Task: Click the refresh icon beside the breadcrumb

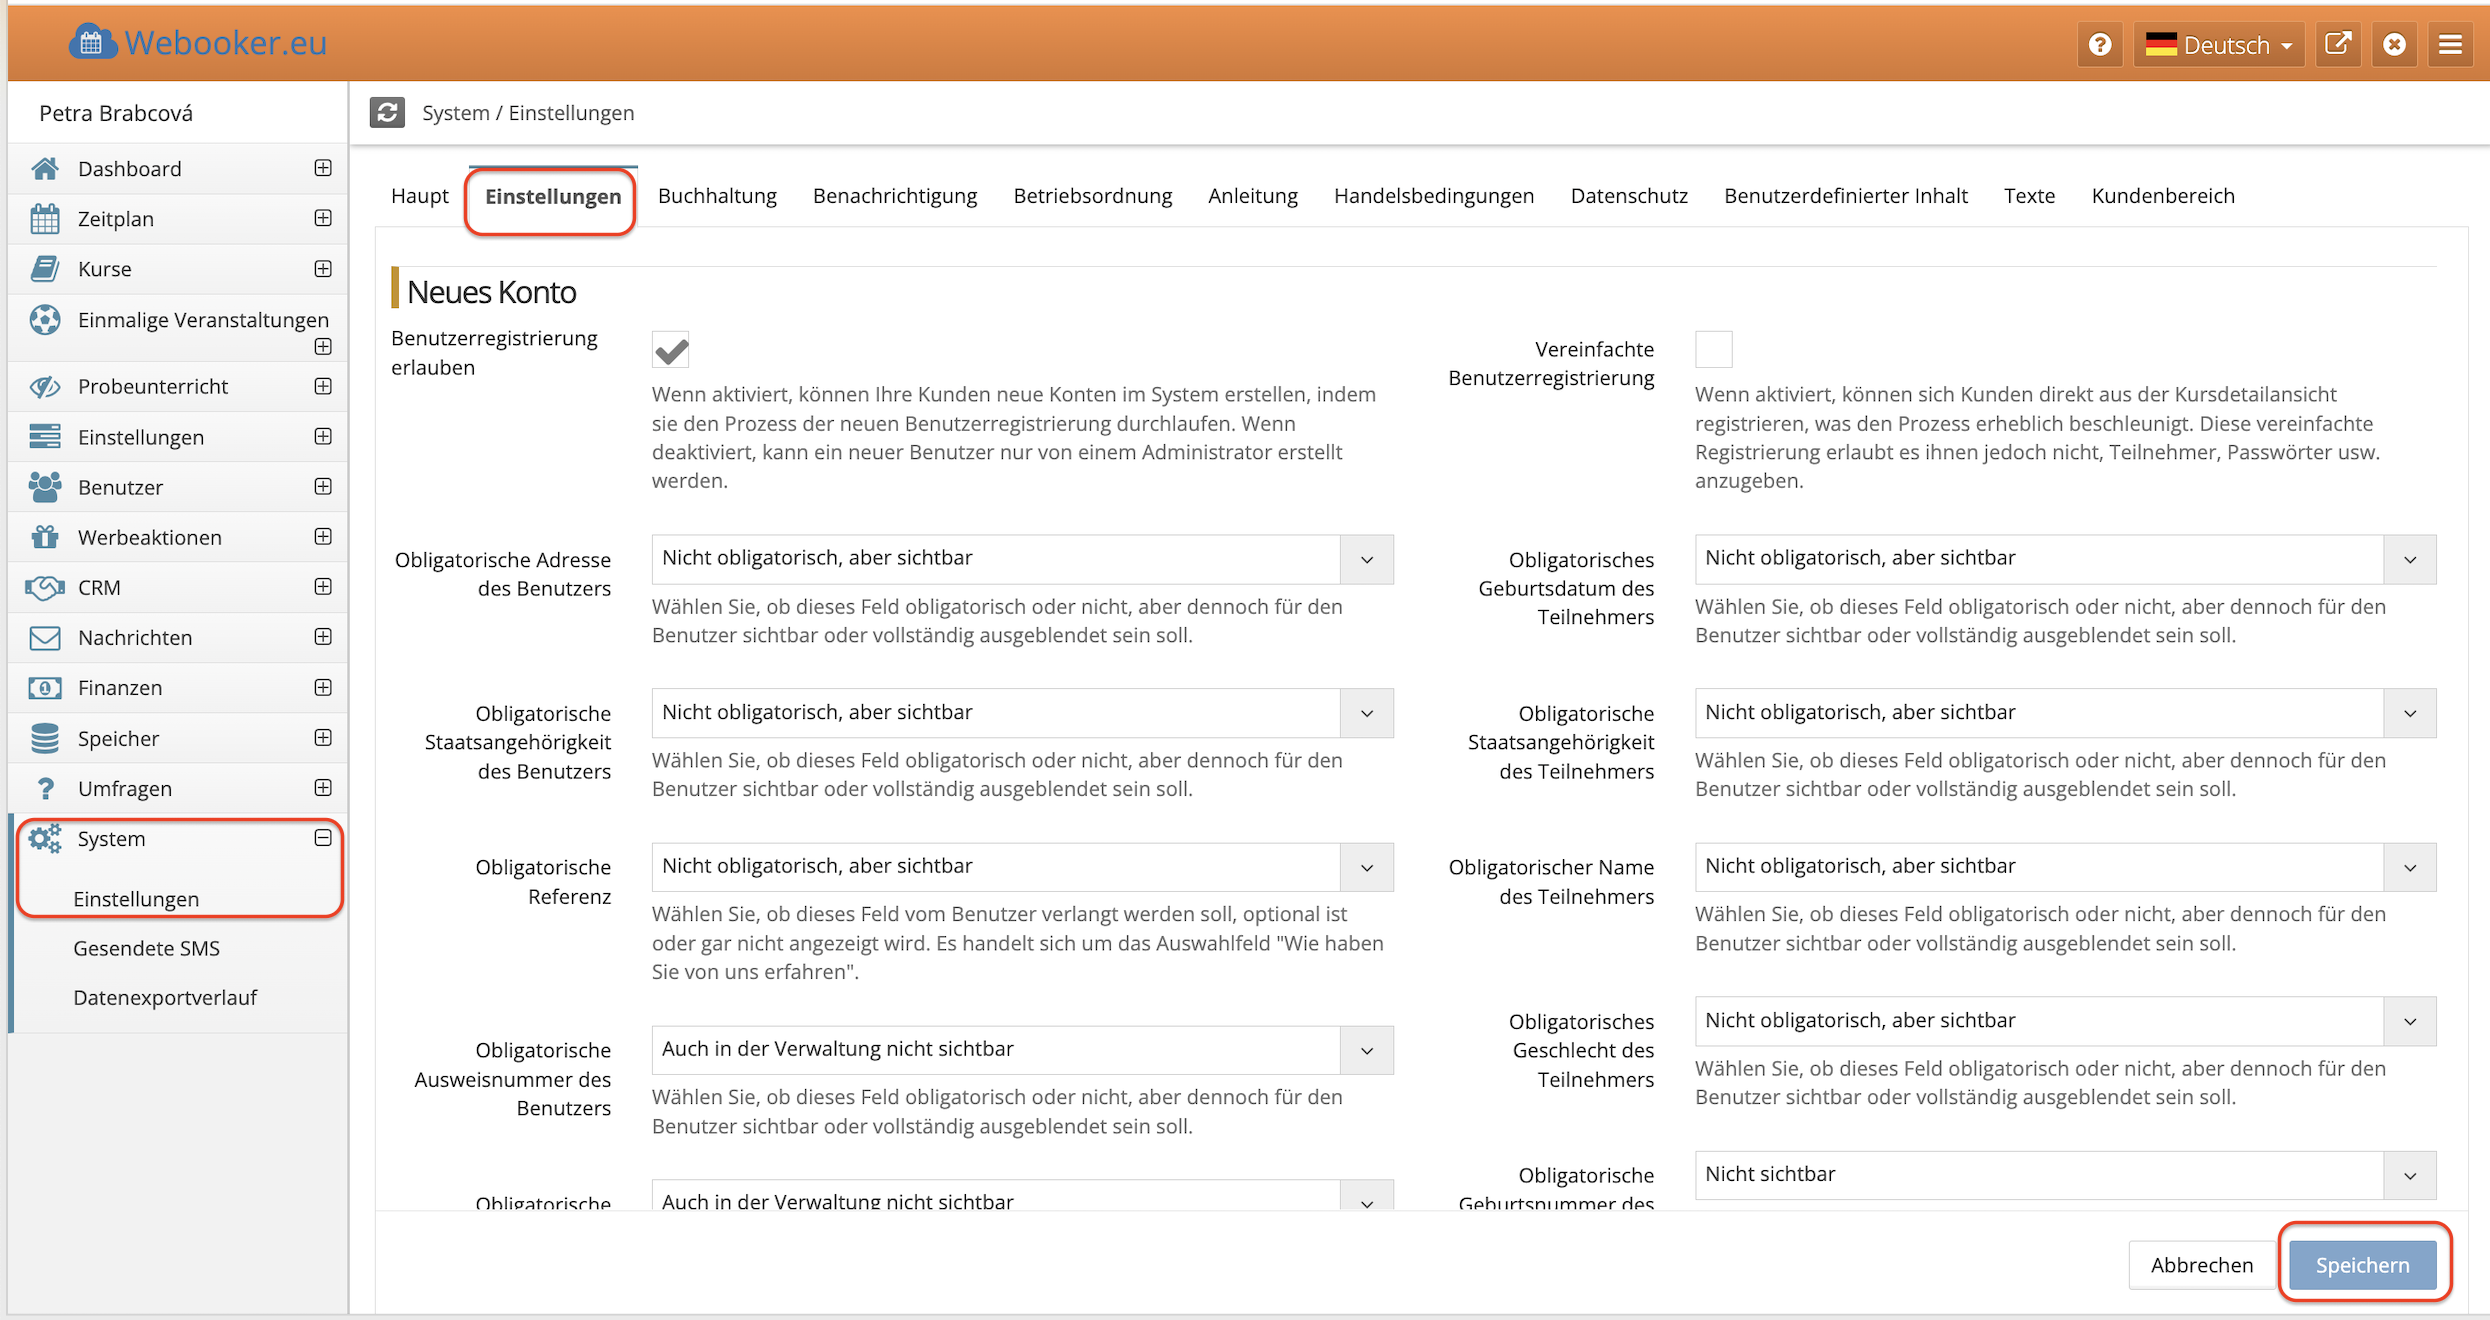Action: click(387, 112)
